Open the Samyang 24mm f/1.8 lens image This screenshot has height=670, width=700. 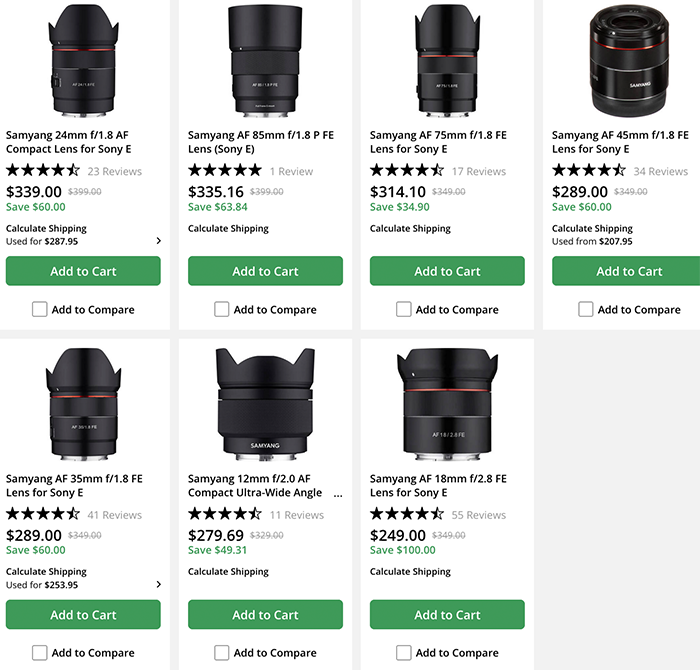tap(83, 60)
